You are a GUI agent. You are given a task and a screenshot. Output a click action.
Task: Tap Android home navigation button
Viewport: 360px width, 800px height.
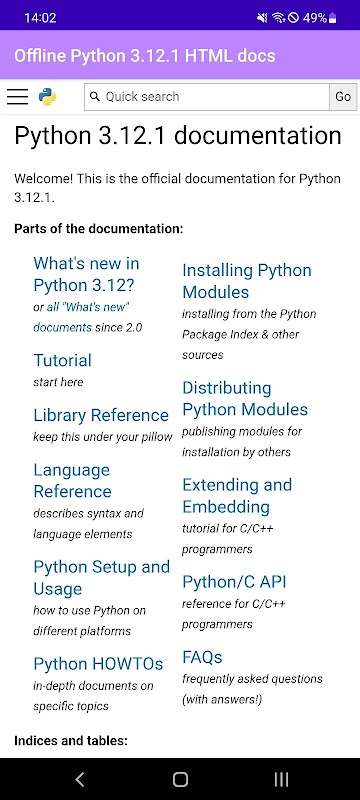click(180, 779)
